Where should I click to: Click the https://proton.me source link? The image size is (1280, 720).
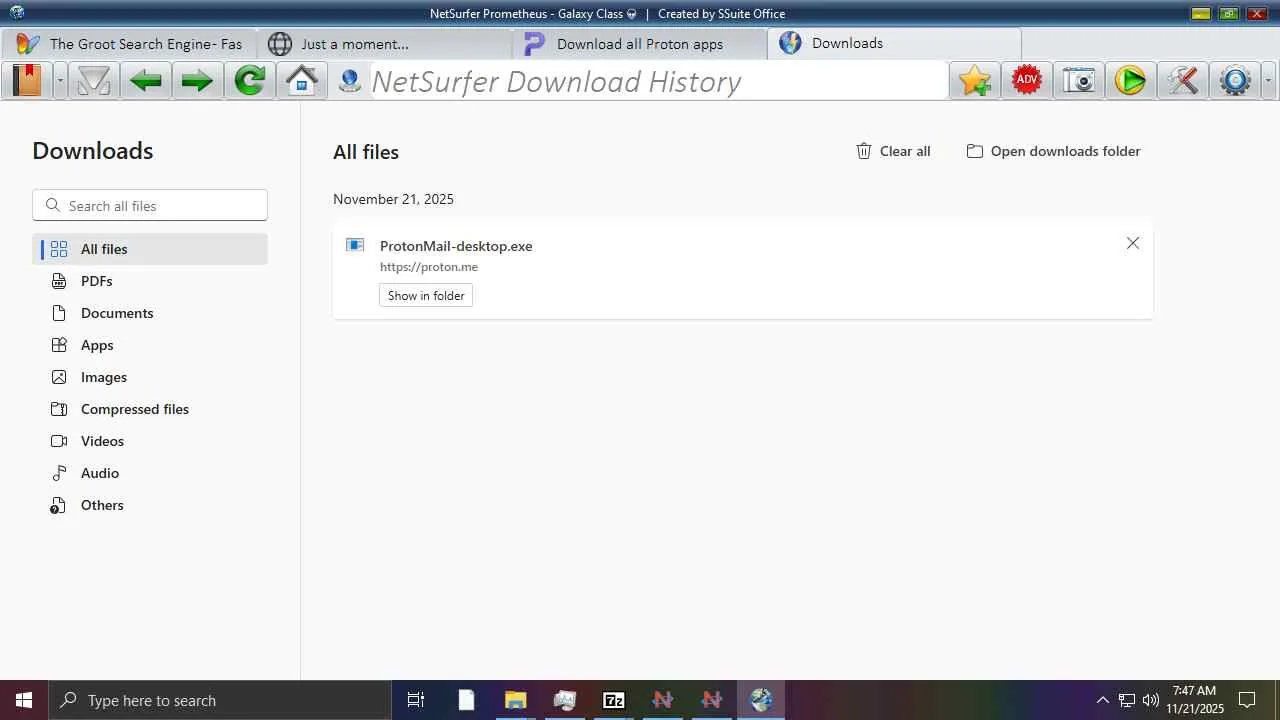pyautogui.click(x=429, y=267)
